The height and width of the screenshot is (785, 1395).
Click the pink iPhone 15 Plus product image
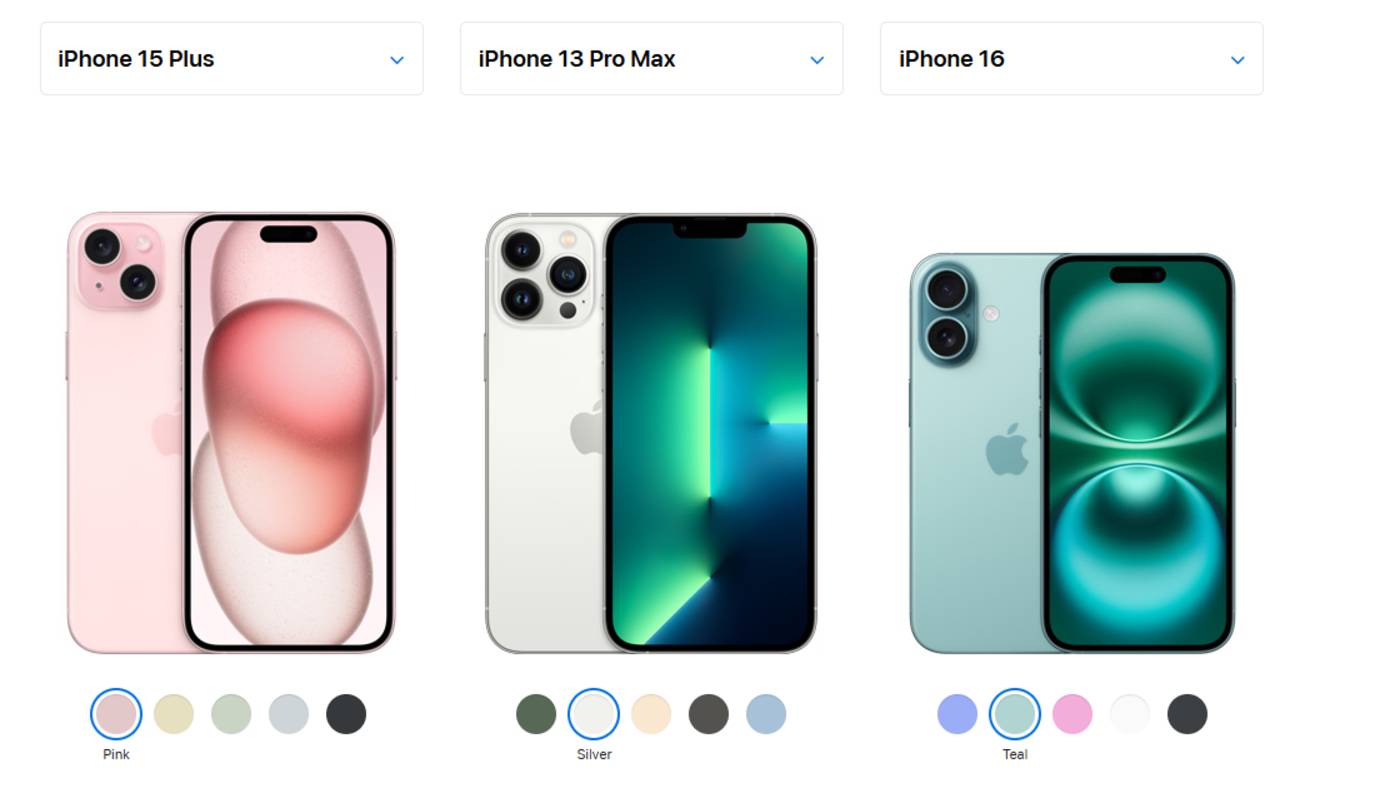(231, 432)
